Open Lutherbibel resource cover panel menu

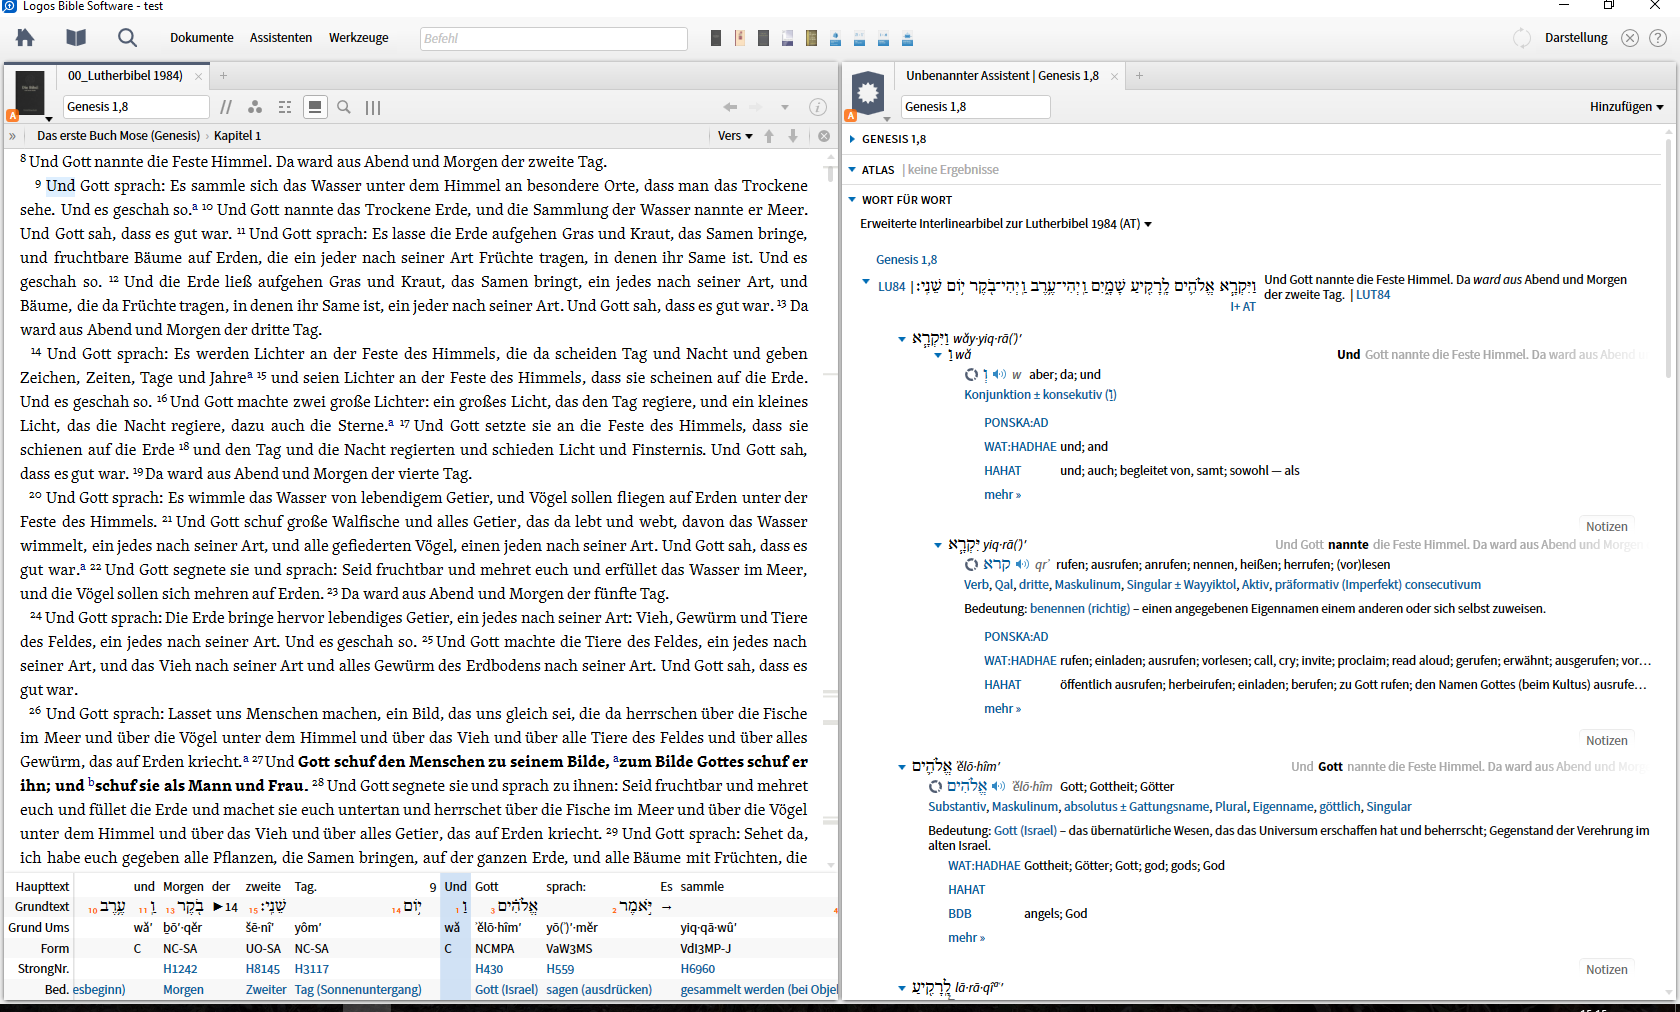click(x=29, y=95)
